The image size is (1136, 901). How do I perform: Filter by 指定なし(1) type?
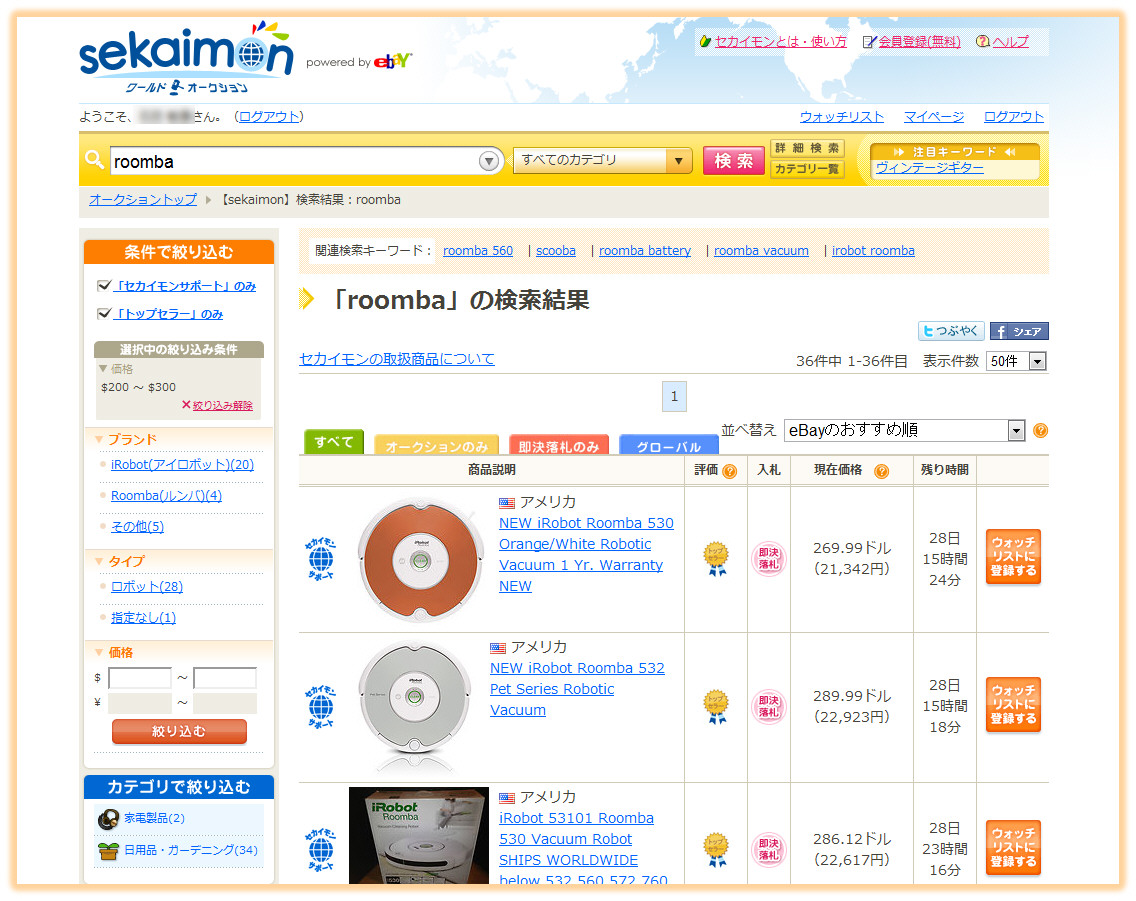pos(143,618)
